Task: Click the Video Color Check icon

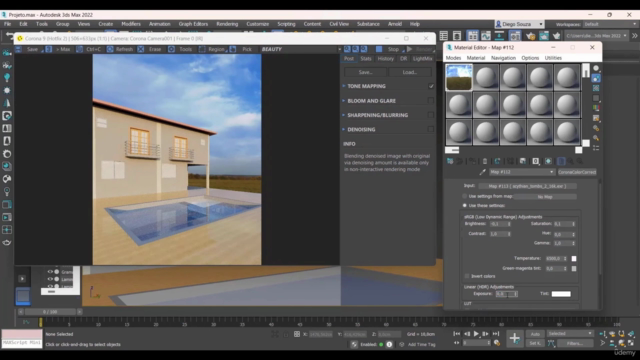Action: coord(596,108)
